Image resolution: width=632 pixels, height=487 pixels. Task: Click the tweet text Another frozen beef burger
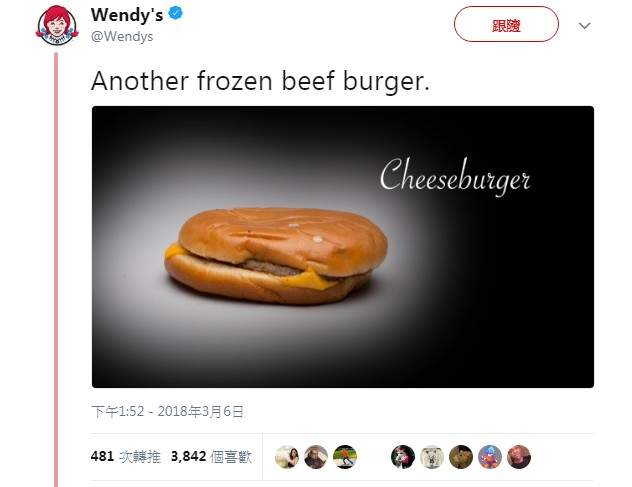[x=261, y=81]
